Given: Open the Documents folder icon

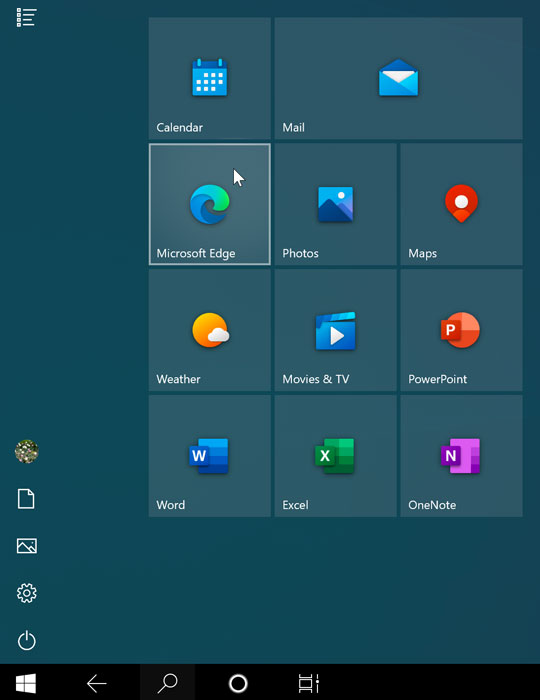Looking at the screenshot, I should tap(26, 499).
